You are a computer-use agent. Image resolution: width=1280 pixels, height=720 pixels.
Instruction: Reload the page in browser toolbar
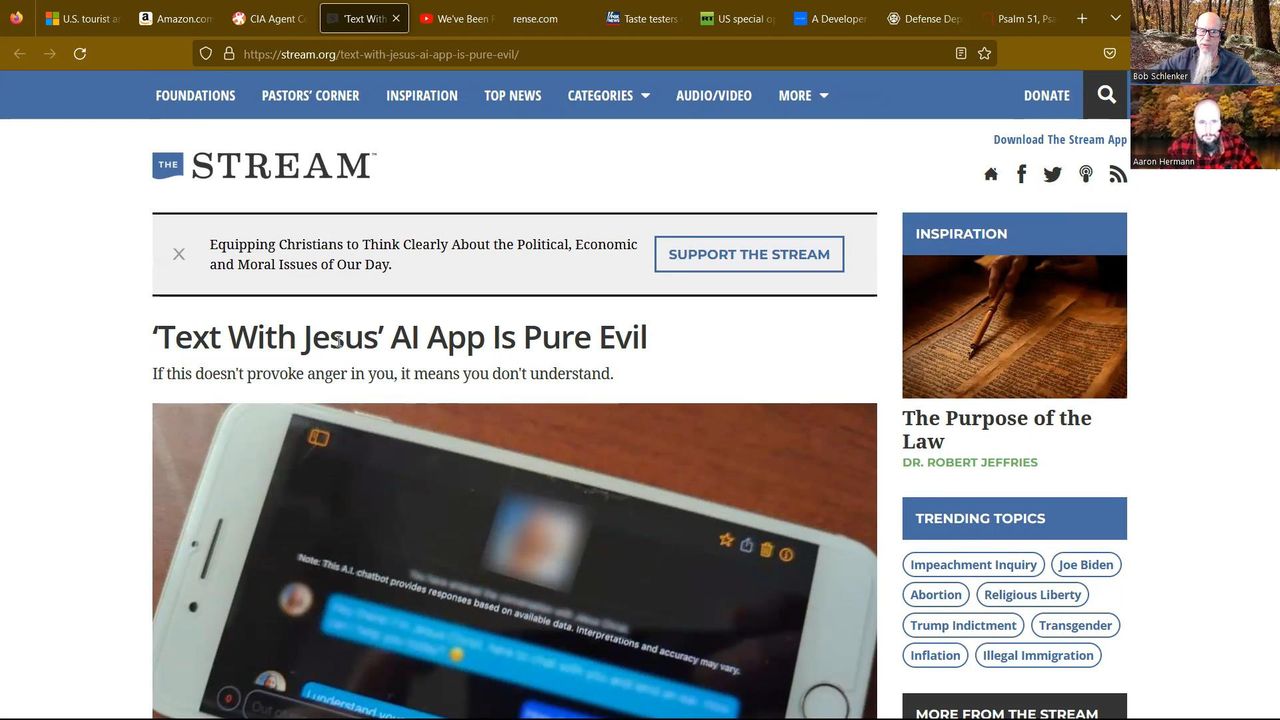coord(80,54)
